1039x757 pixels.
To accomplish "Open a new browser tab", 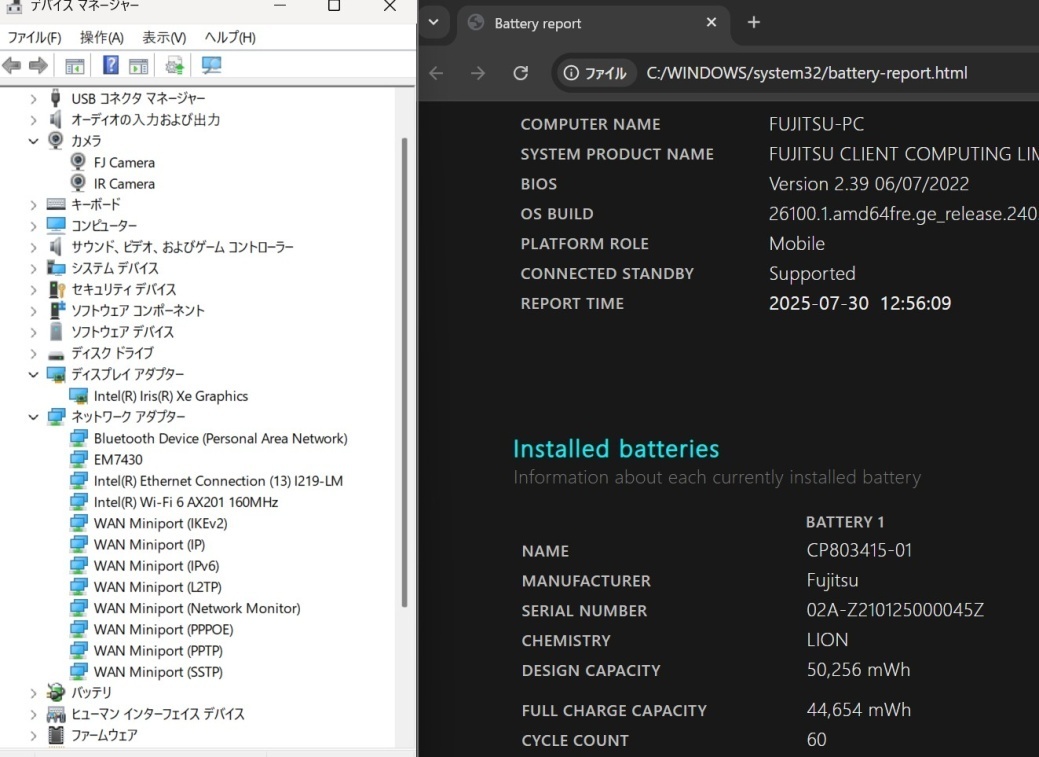I will click(x=754, y=23).
